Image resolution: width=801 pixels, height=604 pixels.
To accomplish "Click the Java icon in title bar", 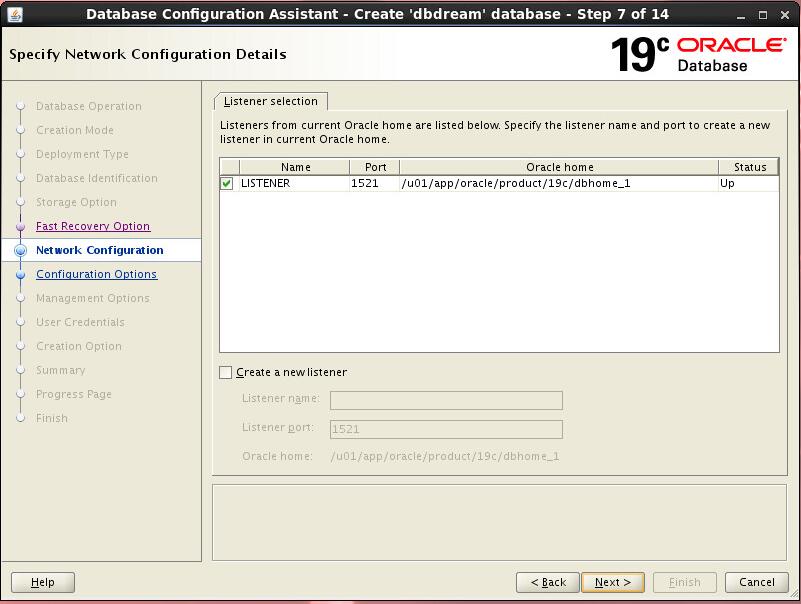I will coord(14,14).
